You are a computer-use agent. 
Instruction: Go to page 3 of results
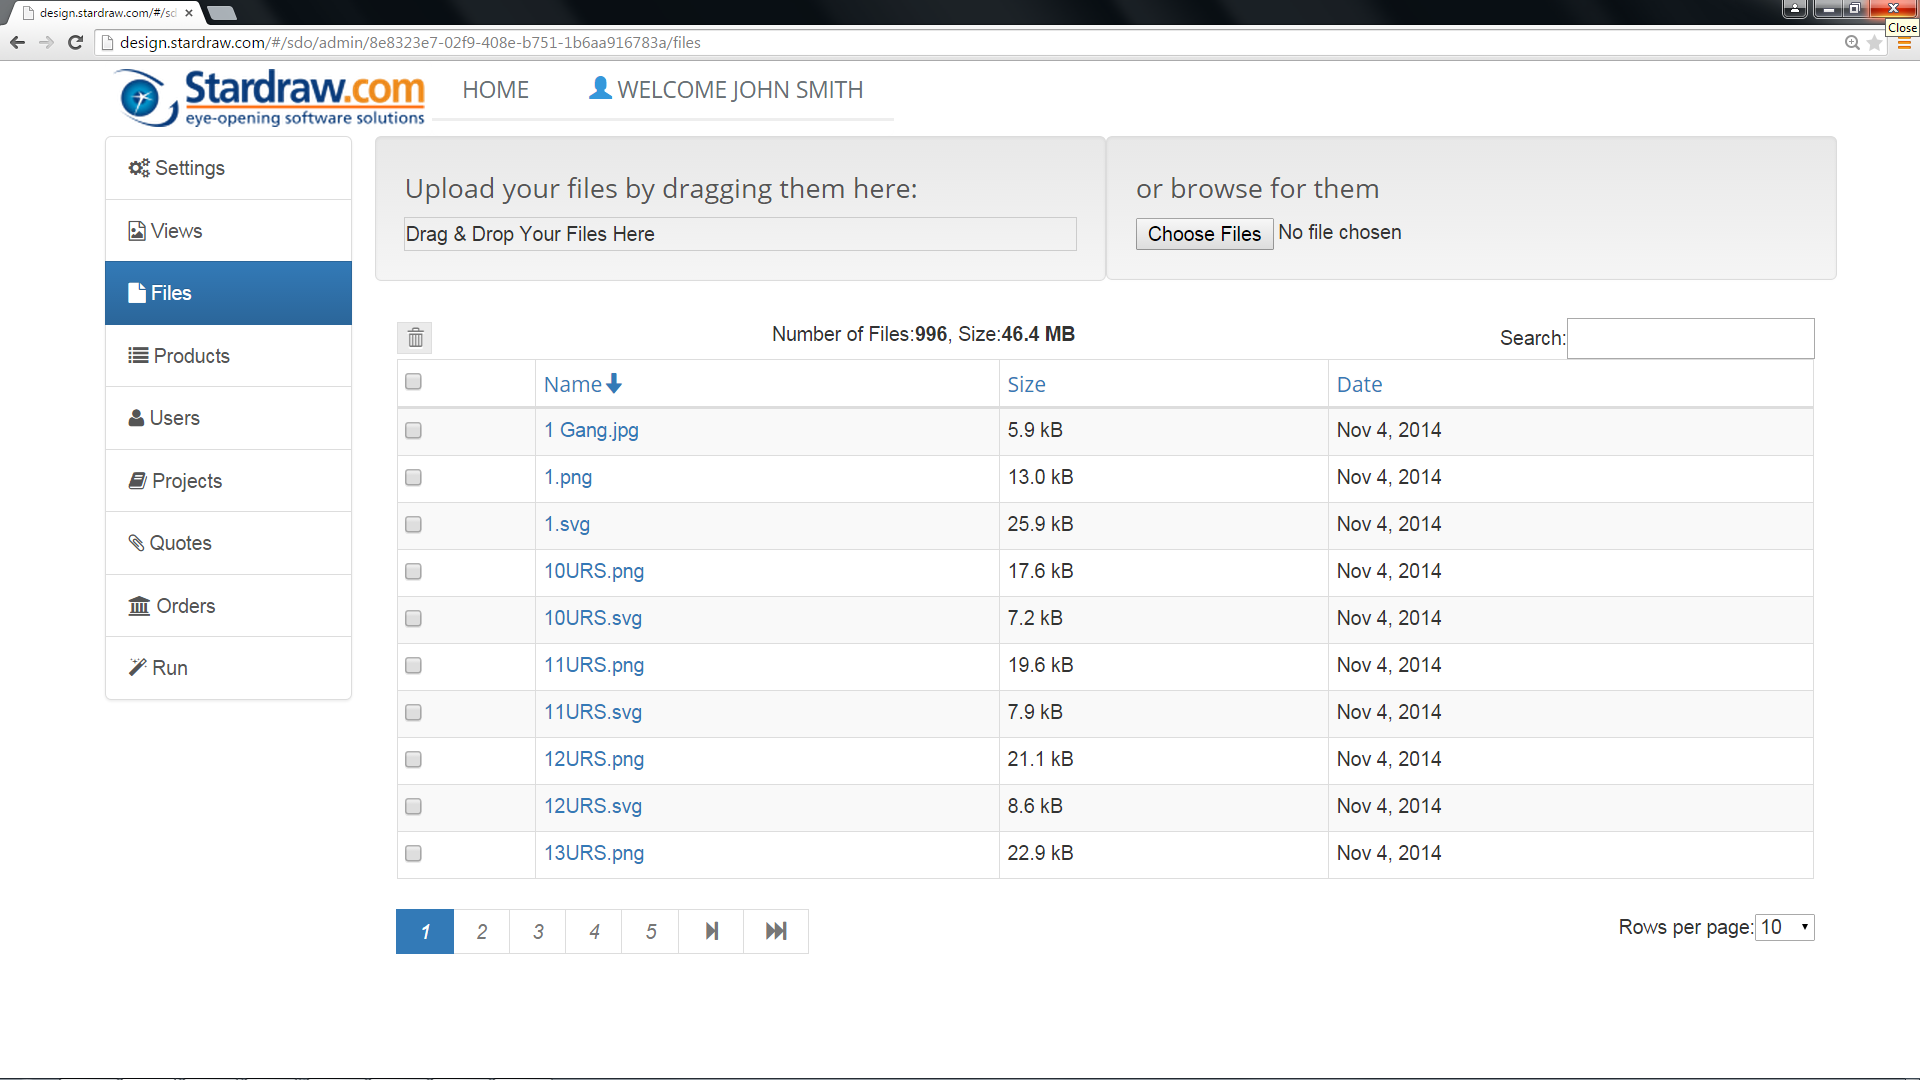coord(538,931)
